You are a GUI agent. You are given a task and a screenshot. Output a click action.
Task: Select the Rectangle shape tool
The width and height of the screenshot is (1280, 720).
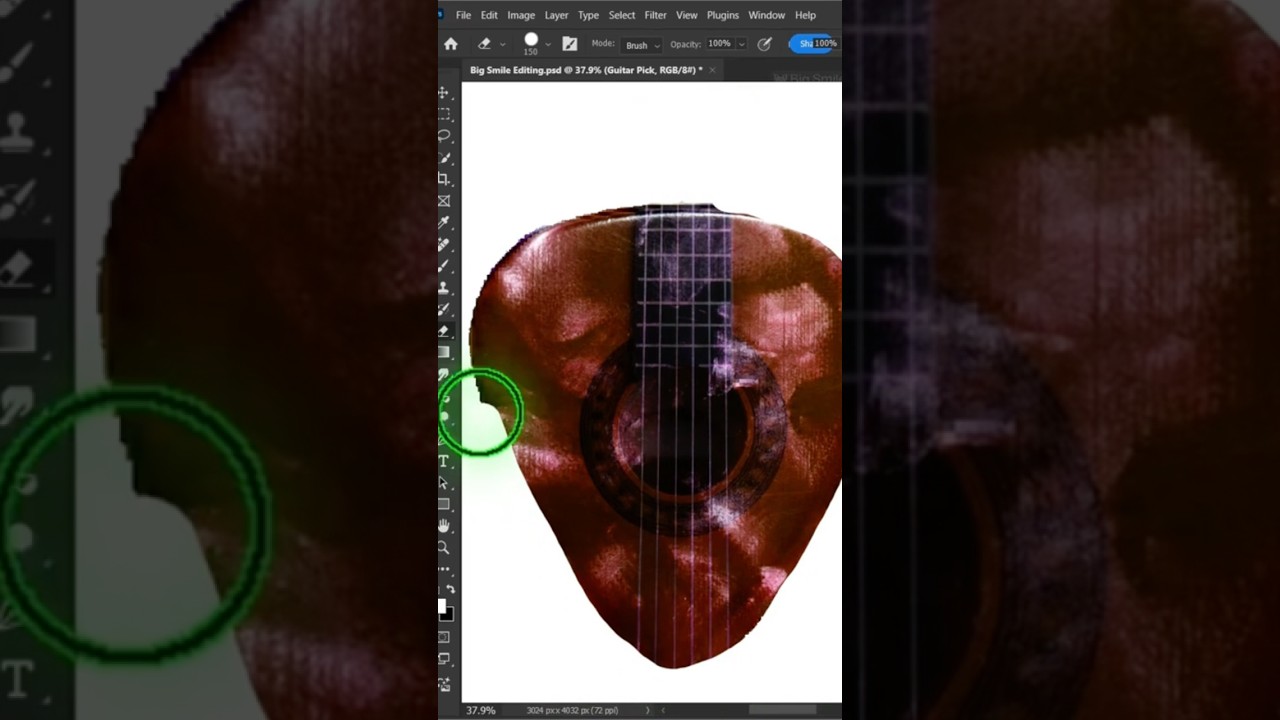[x=444, y=504]
